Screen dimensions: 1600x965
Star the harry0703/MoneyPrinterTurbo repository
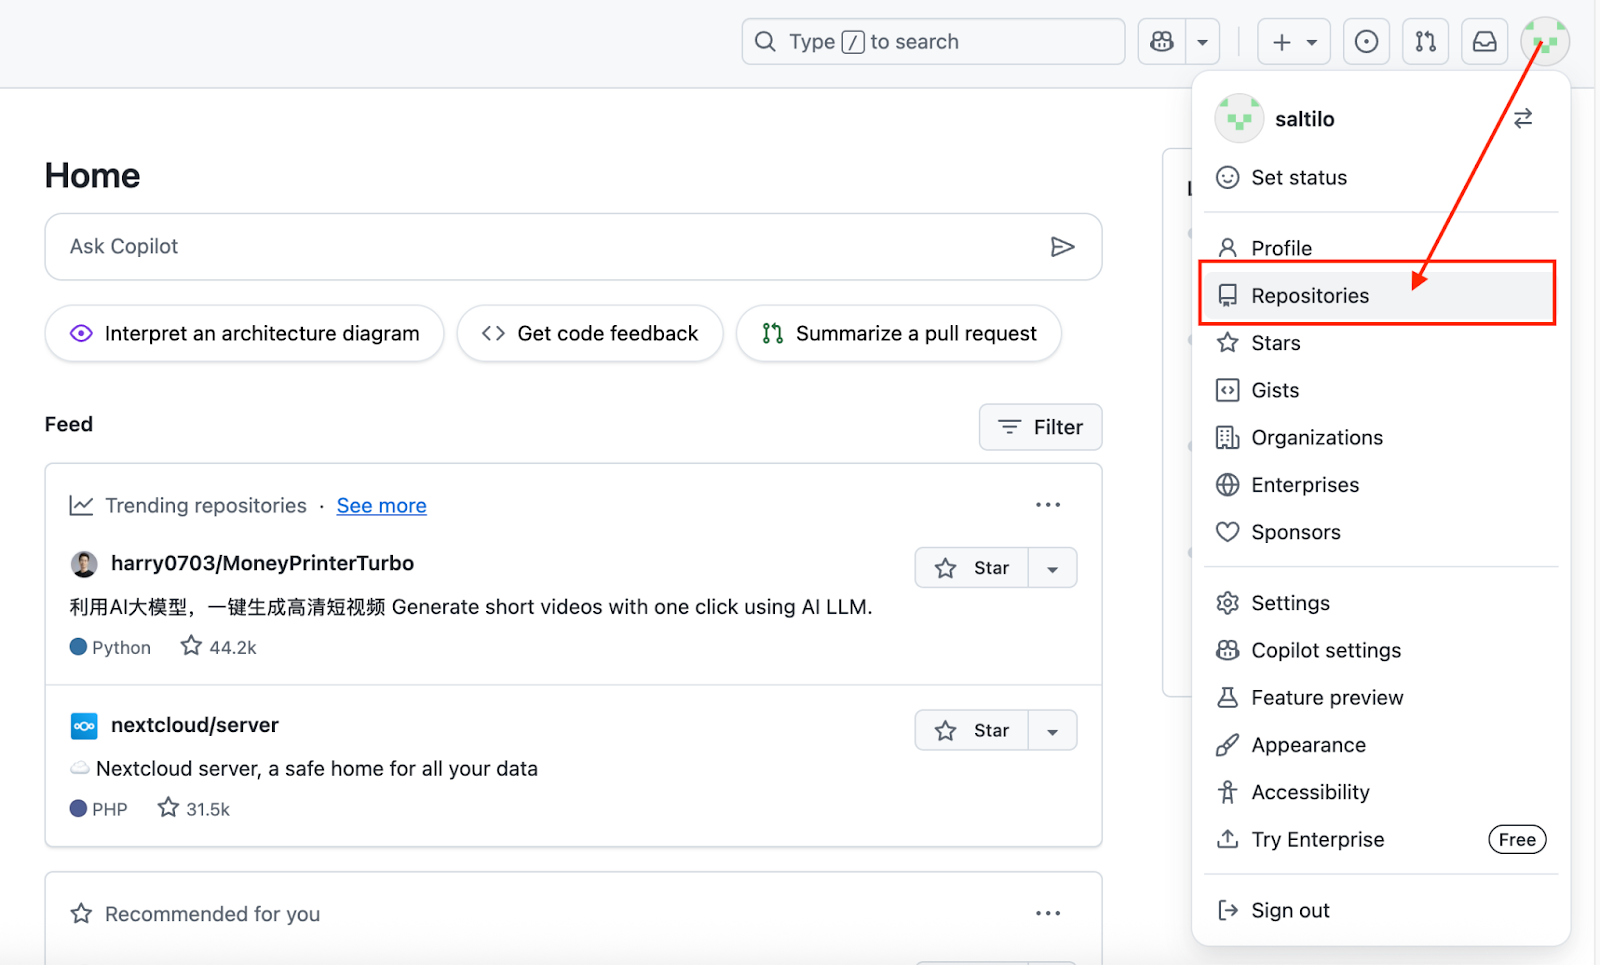[x=972, y=567]
